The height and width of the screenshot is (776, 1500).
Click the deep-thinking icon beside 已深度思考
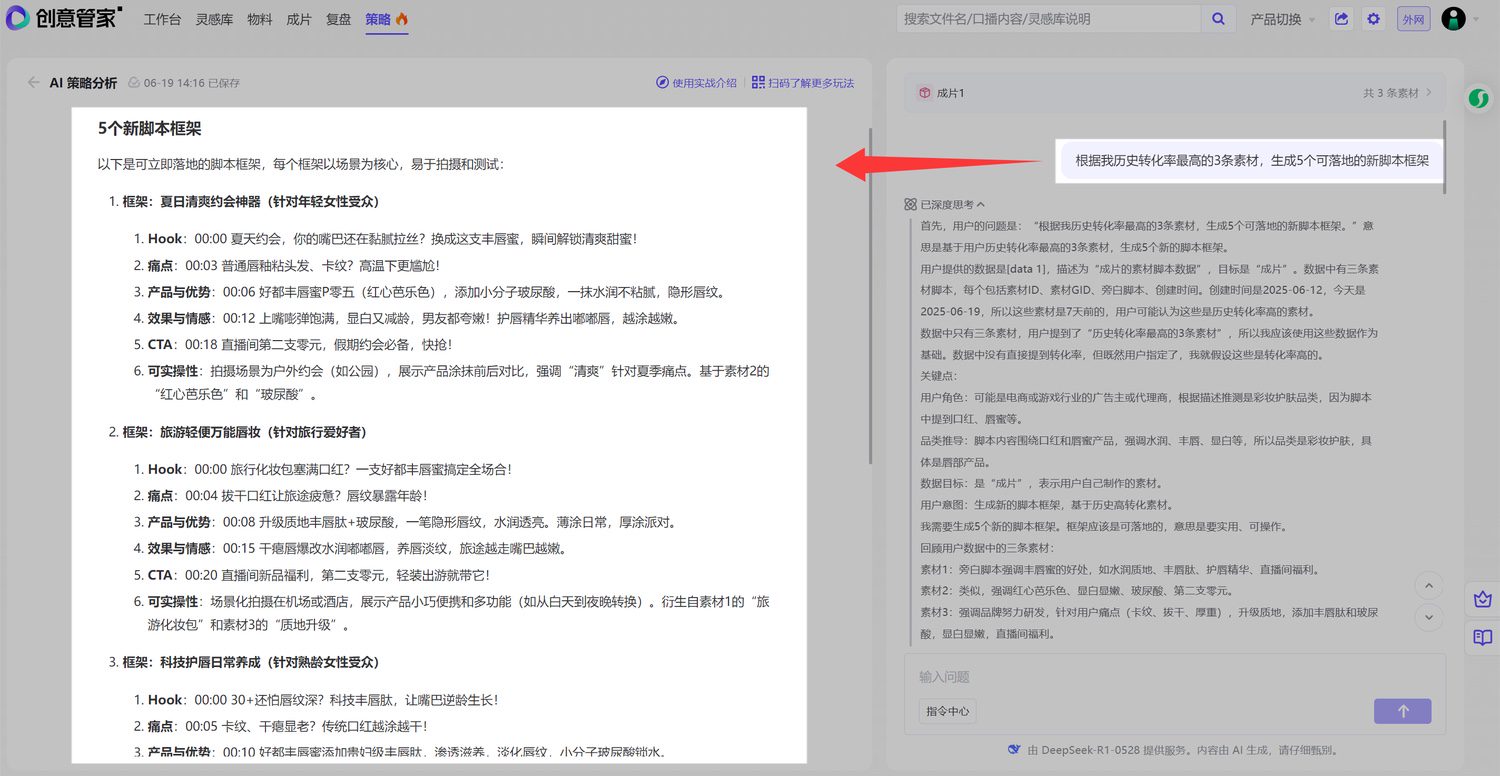[910, 204]
